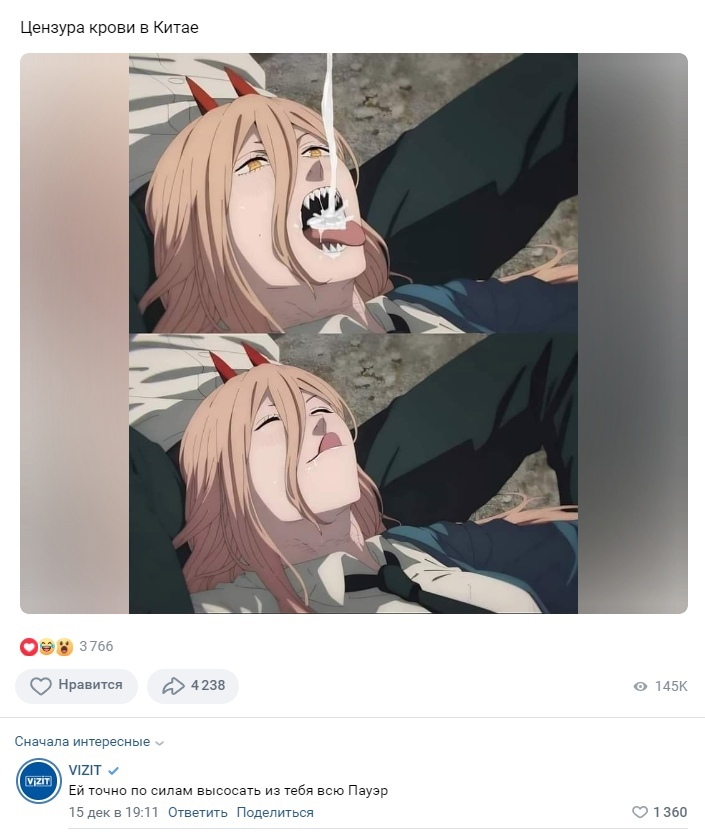Screen dimensions: 705x835
Task: Click the share arrow with 4238 count
Action: [173, 686]
